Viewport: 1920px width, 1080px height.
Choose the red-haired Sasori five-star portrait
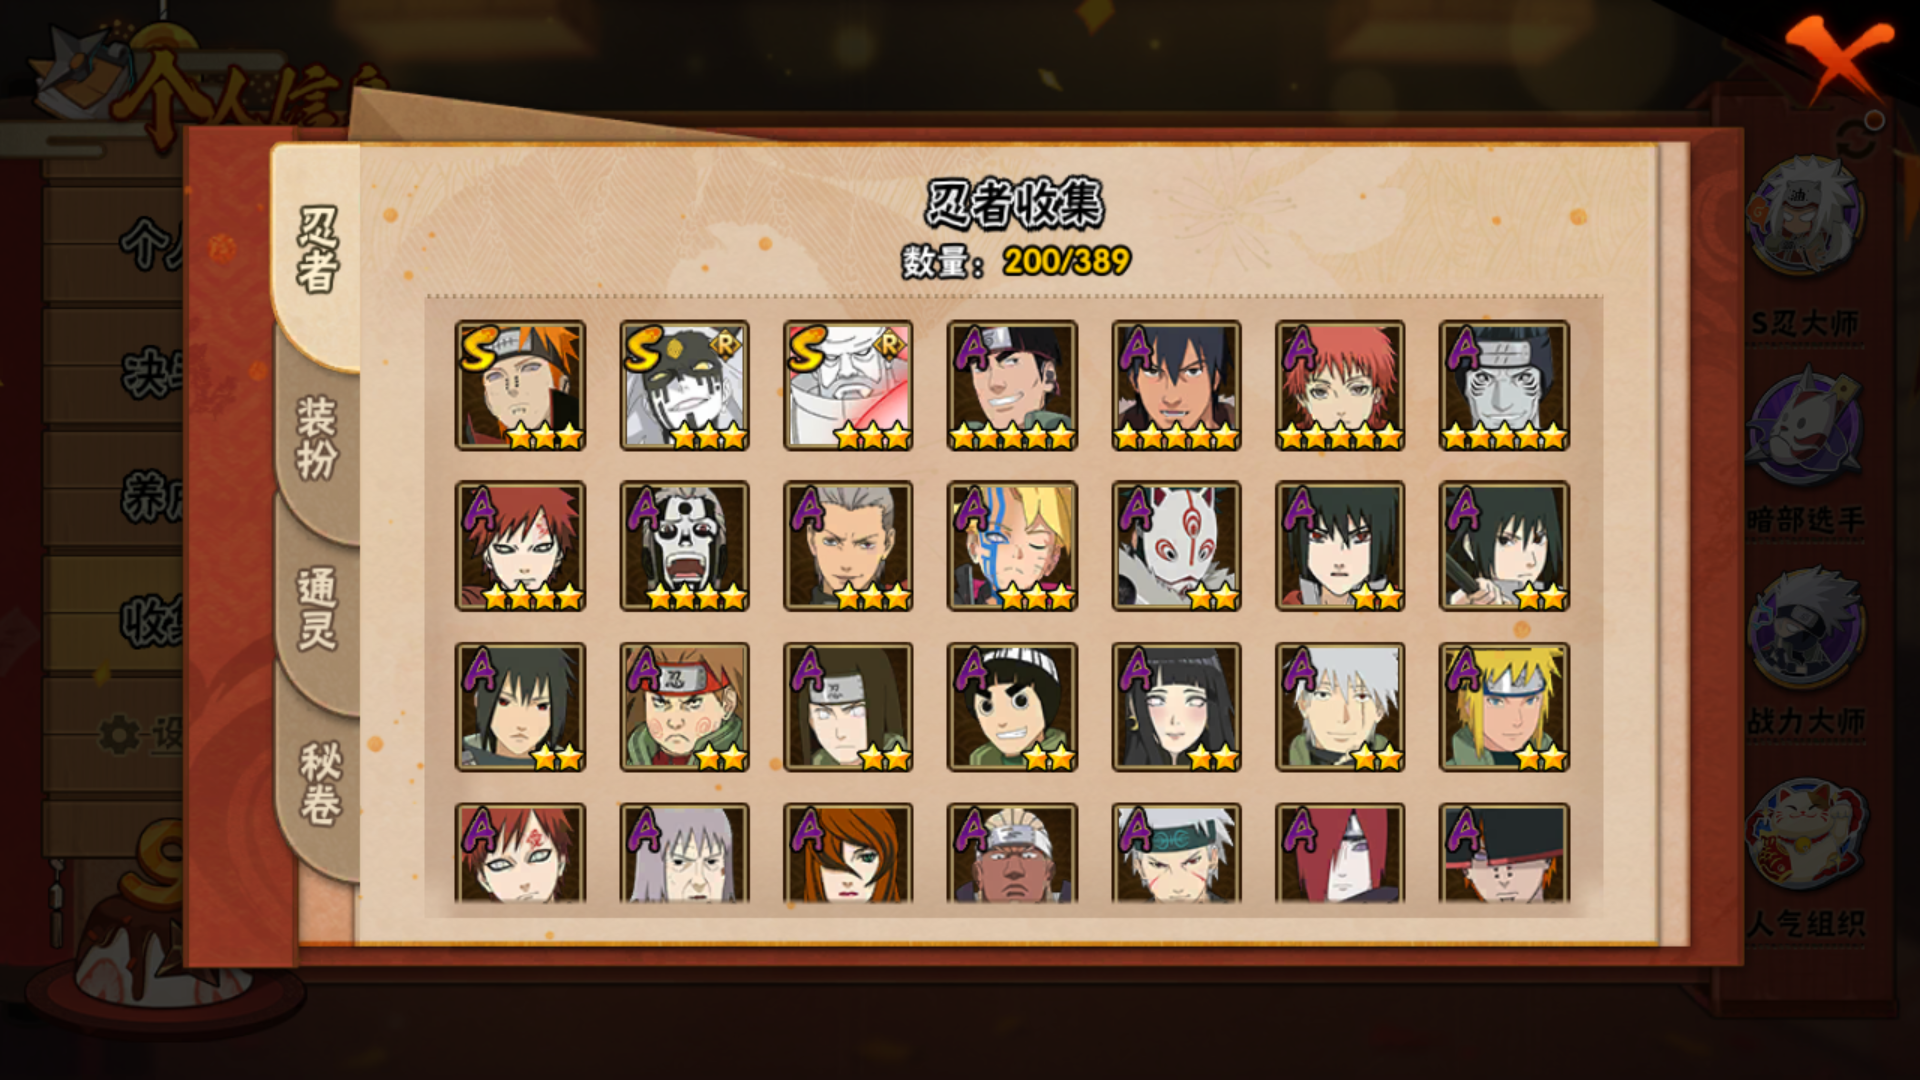(1340, 385)
